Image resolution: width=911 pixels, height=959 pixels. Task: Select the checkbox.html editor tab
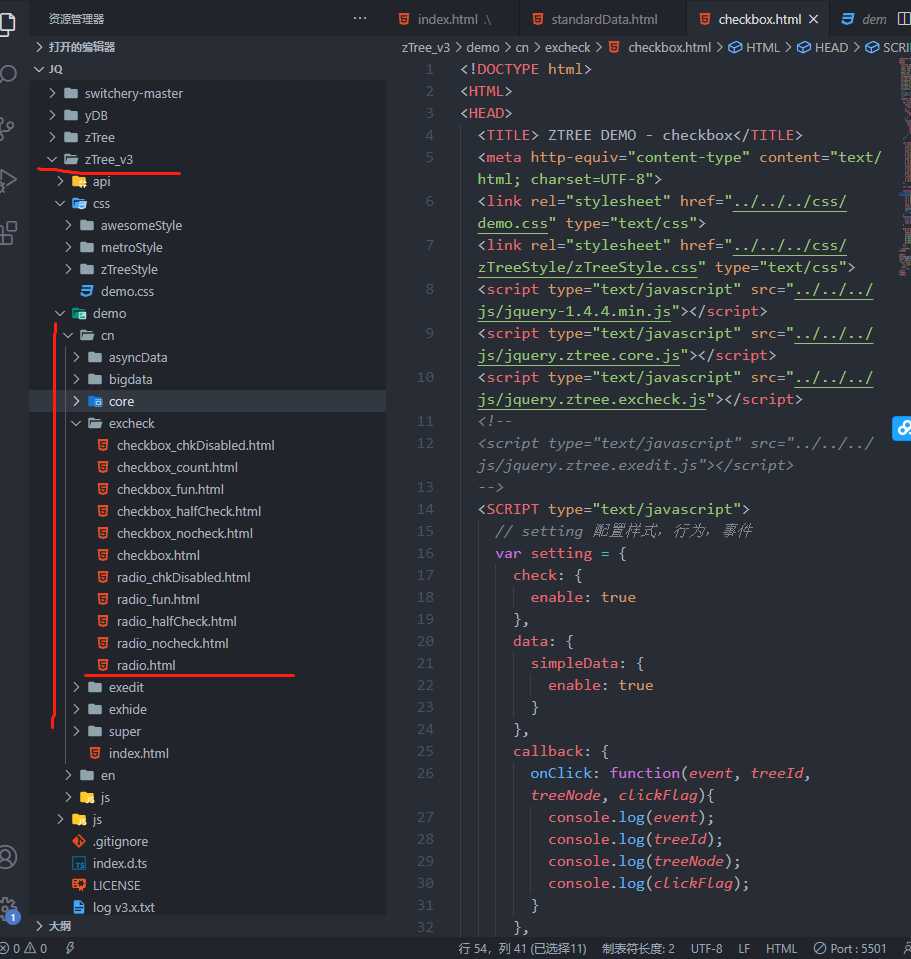(x=759, y=19)
